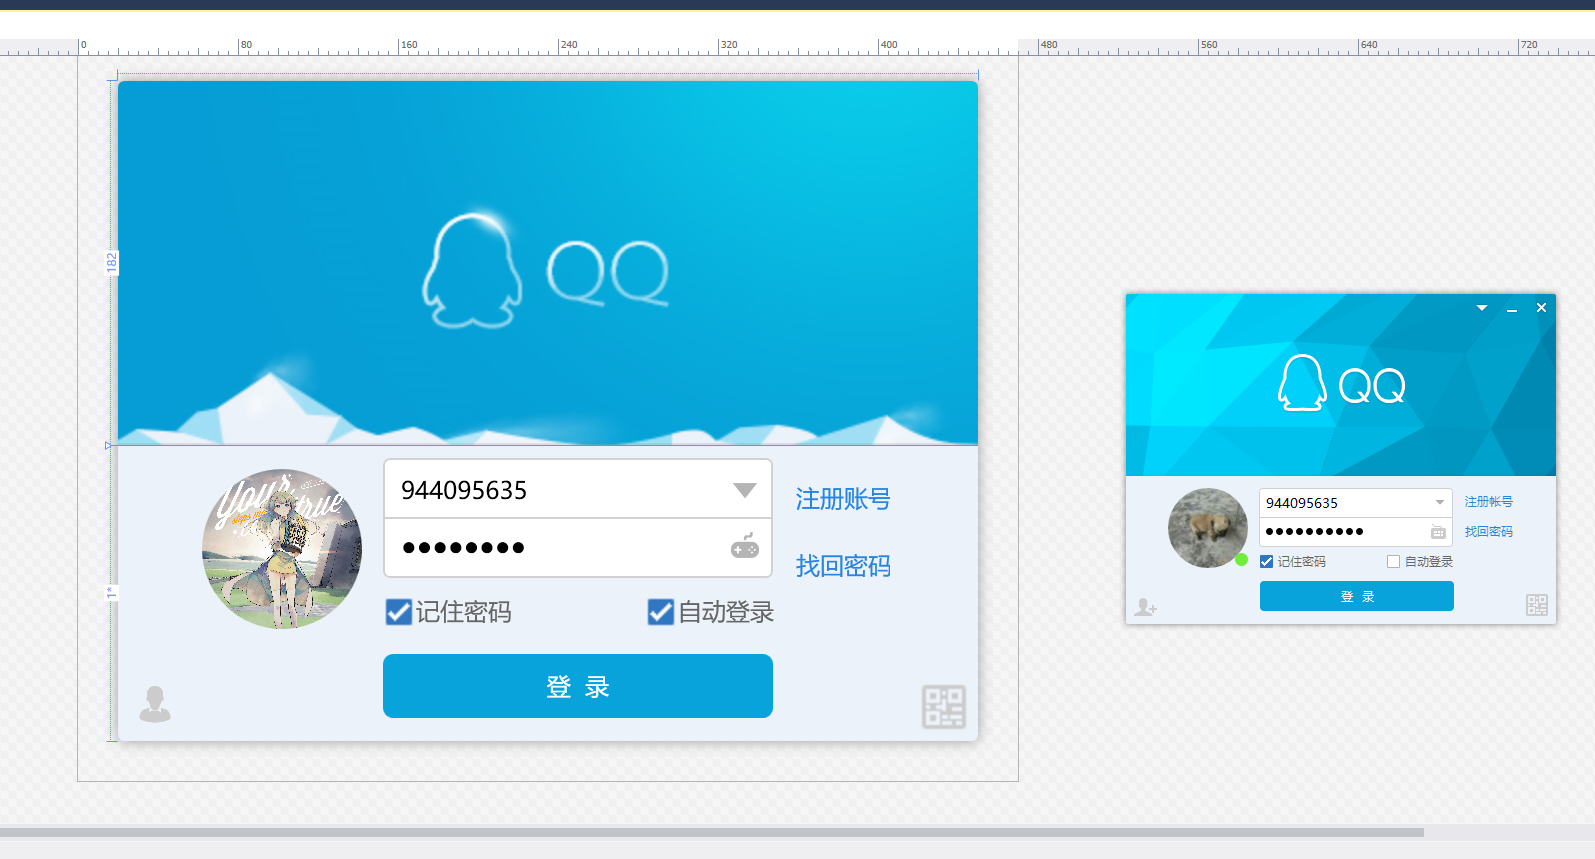Click the account number field in the large mockup
The width and height of the screenshot is (1595, 859).
pyautogui.click(x=578, y=489)
